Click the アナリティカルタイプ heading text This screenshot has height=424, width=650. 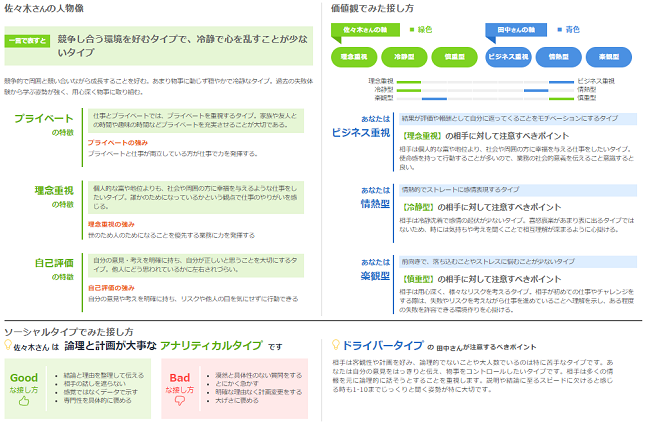211,345
